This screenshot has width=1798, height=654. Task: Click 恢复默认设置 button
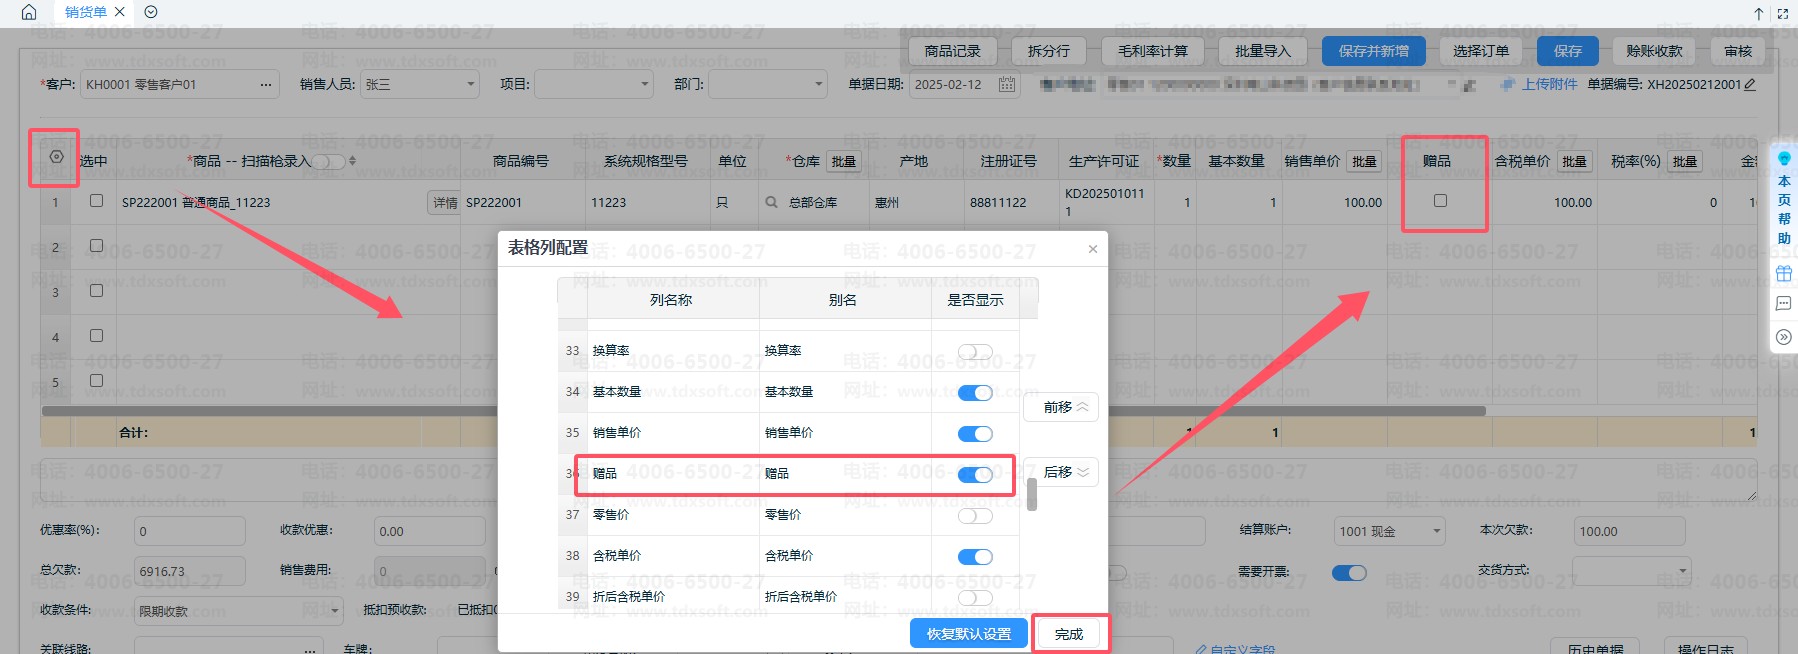pos(968,633)
